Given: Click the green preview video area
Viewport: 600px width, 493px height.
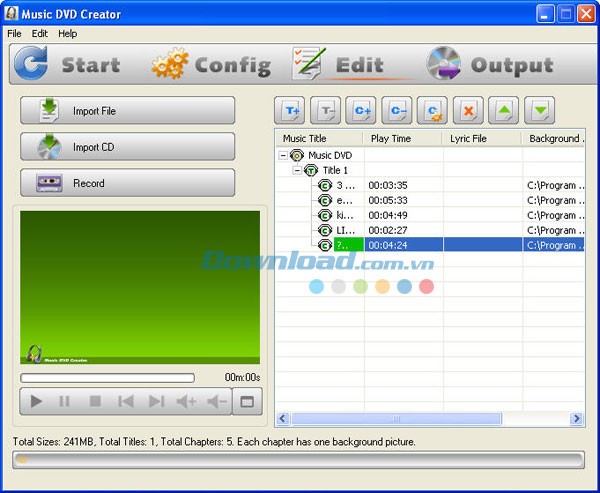Looking at the screenshot, I should coord(140,287).
